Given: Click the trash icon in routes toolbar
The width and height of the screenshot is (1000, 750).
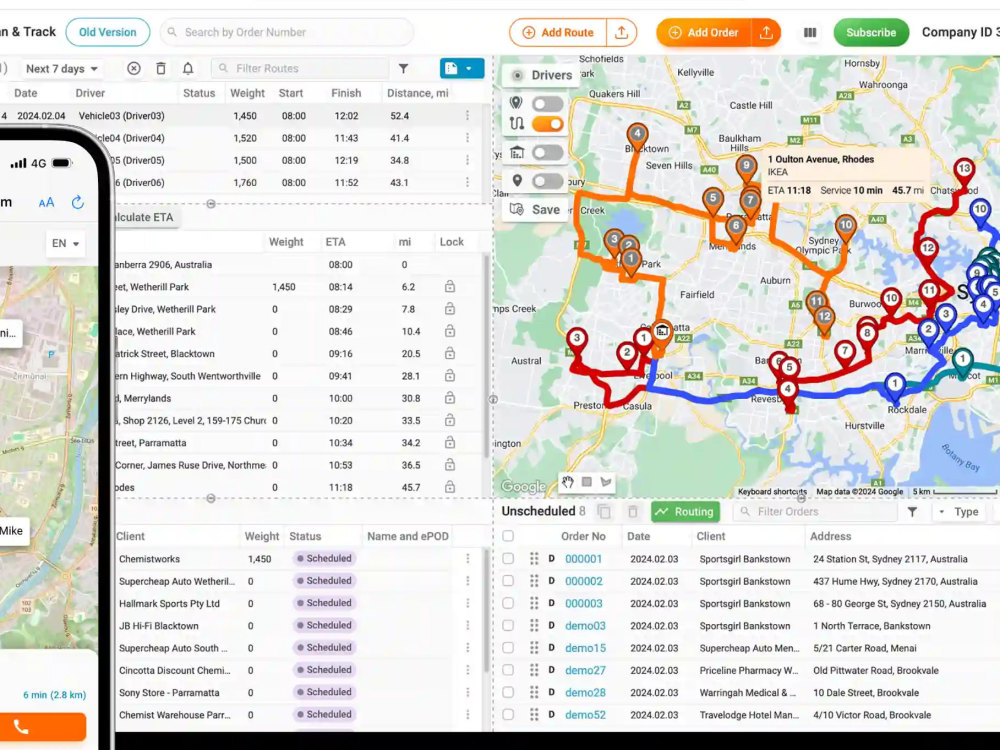Looking at the screenshot, I should click(x=161, y=68).
